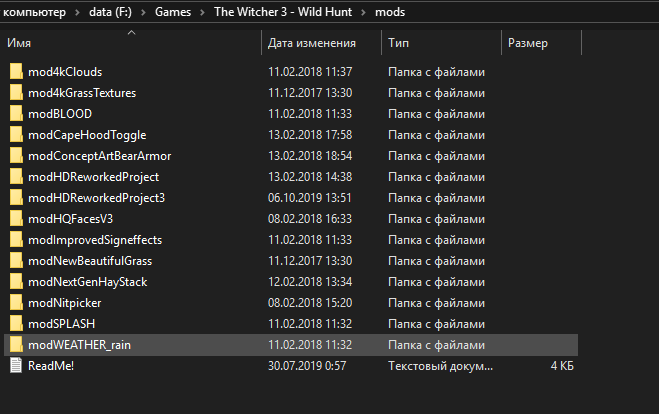Select the modBLOOD folder icon
This screenshot has width=659, height=414.
[16, 113]
